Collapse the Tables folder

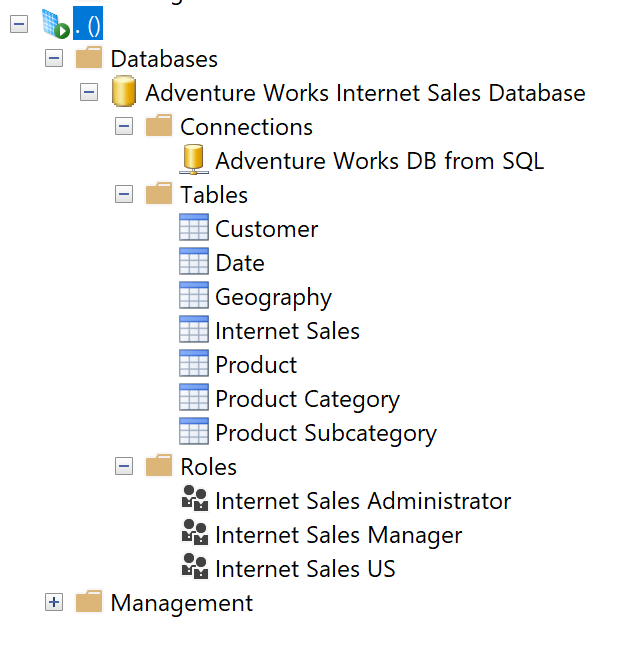[x=124, y=195]
